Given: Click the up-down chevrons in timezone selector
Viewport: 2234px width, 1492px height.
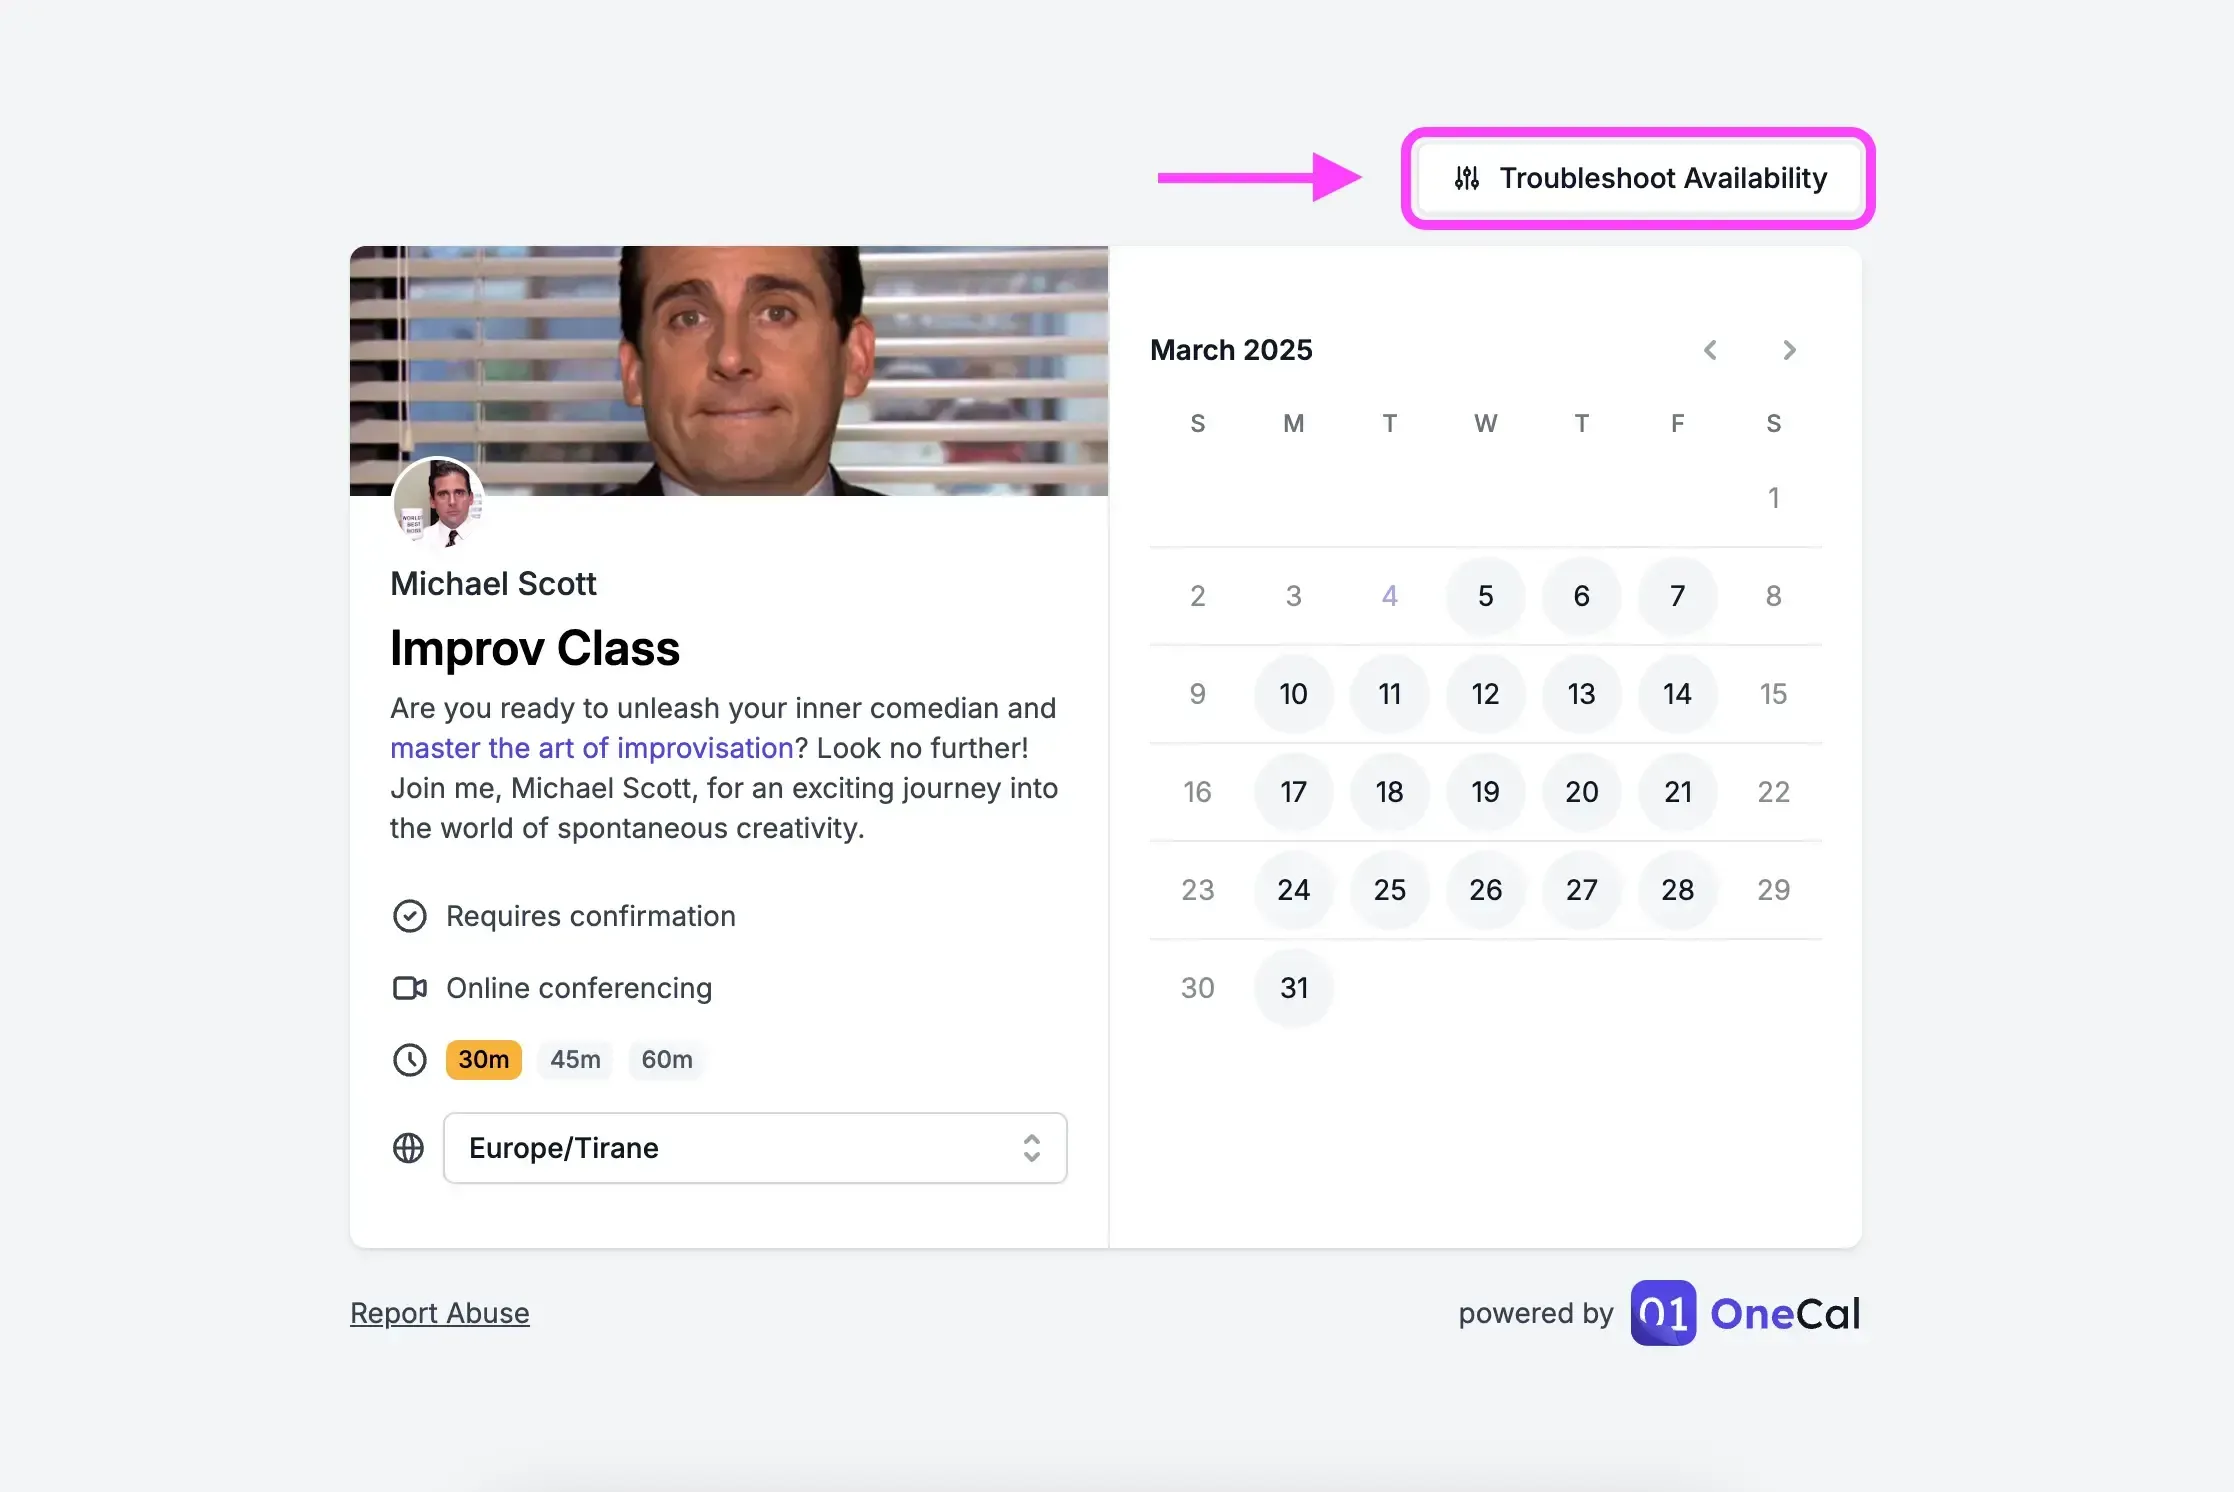Looking at the screenshot, I should click(1031, 1148).
